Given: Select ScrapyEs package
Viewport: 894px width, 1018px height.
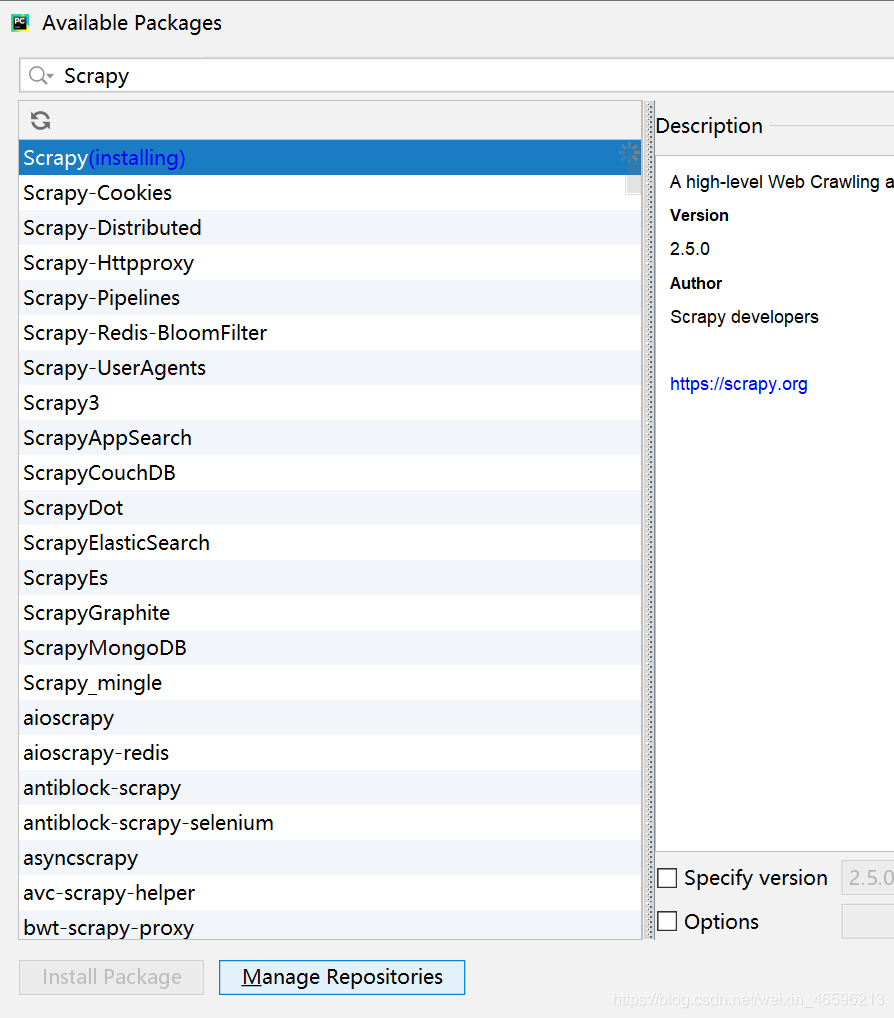Looking at the screenshot, I should (x=330, y=578).
